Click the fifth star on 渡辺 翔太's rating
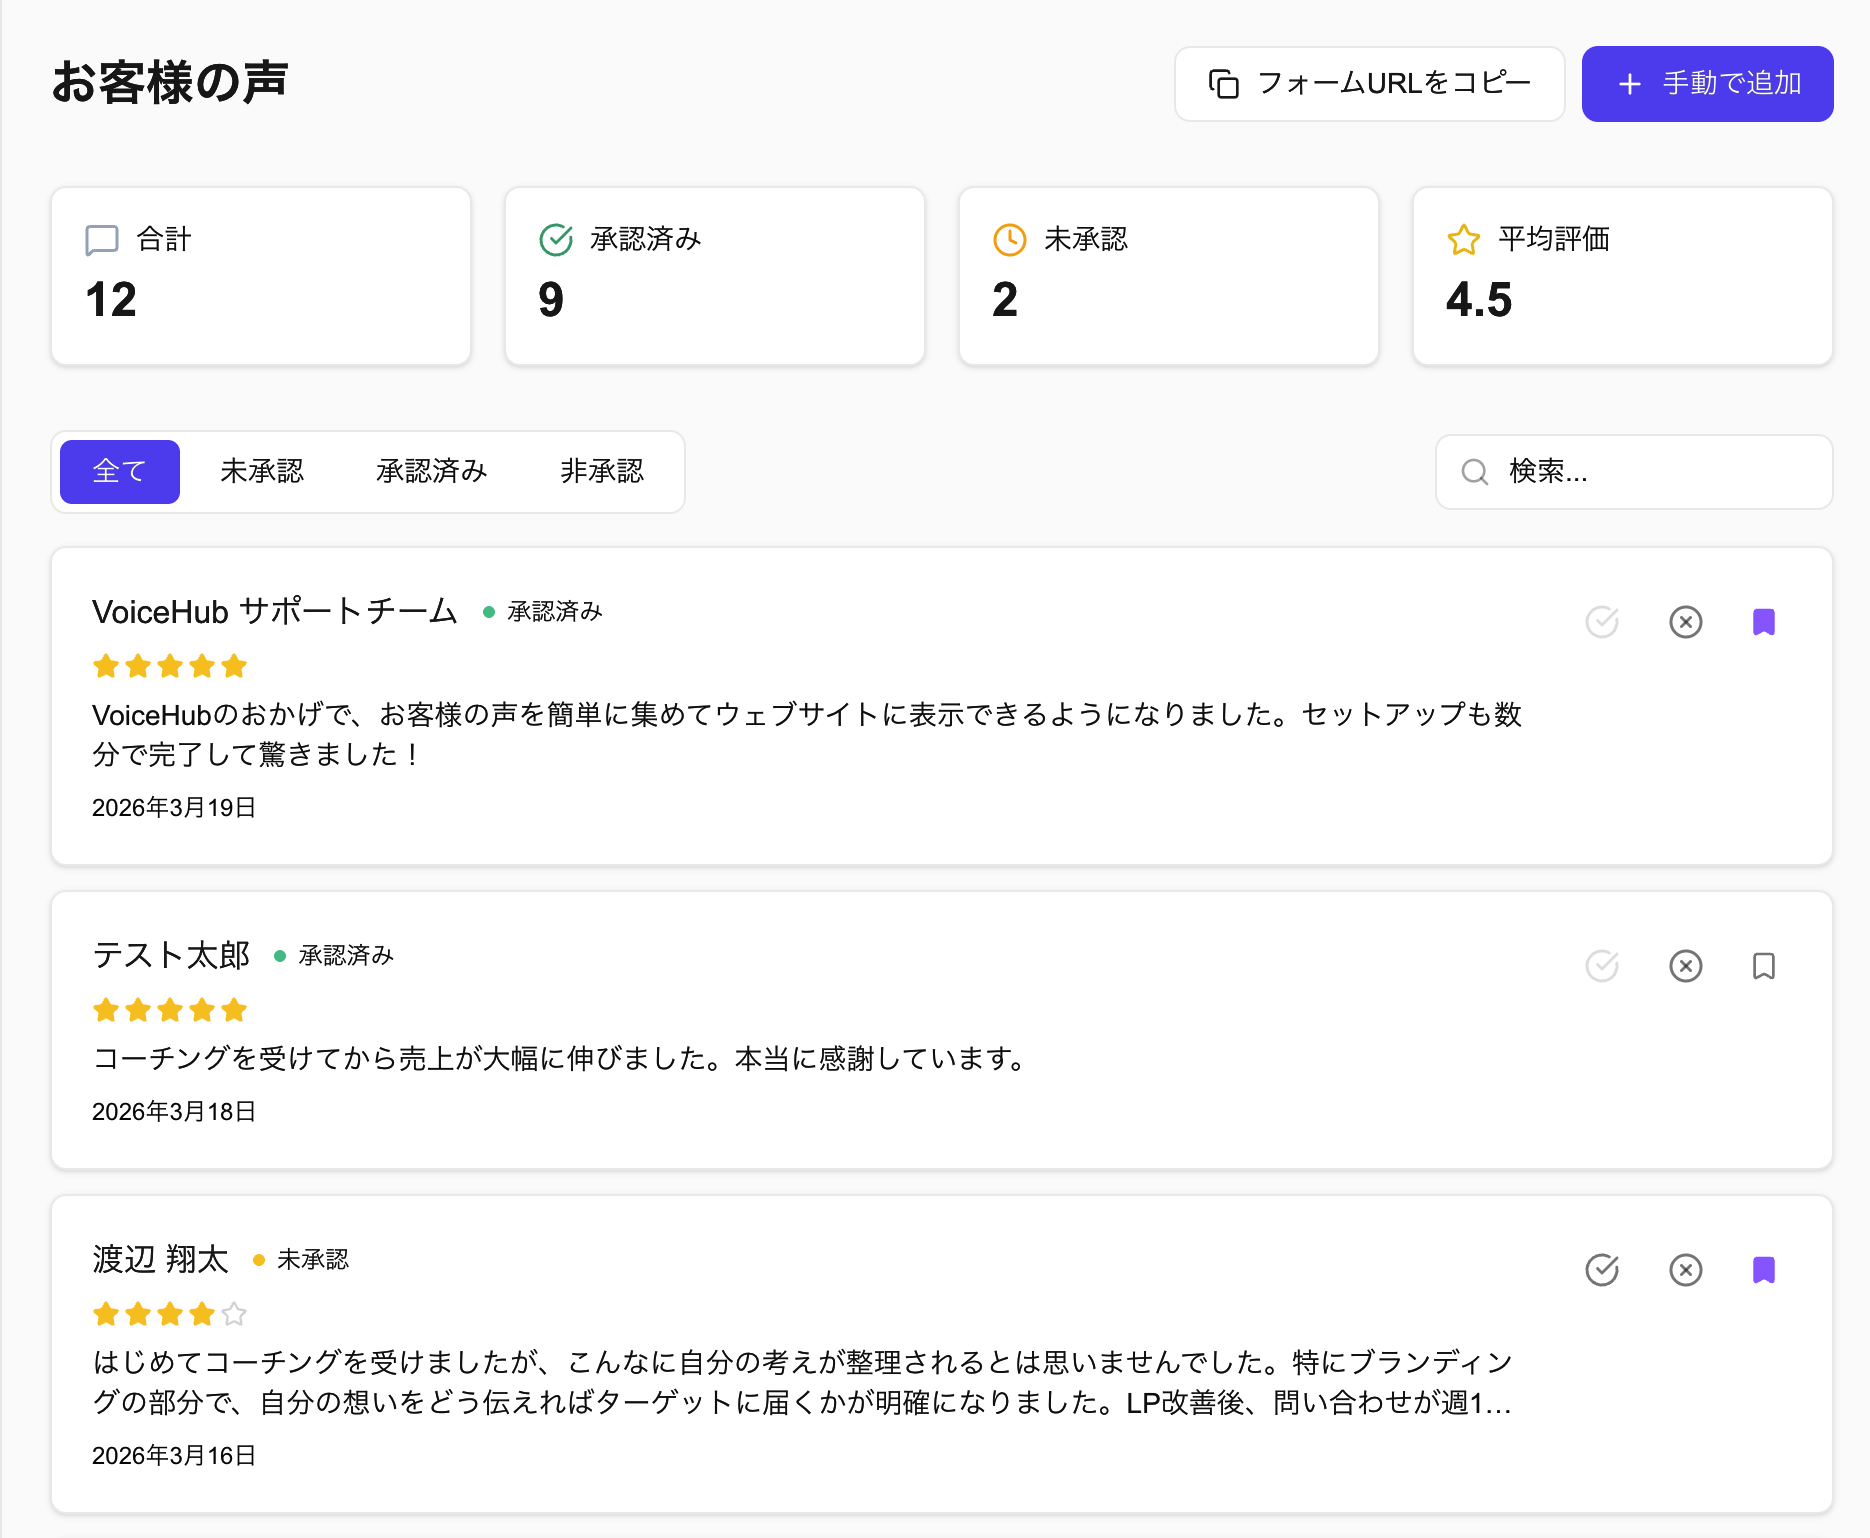Viewport: 1870px width, 1538px height. click(233, 1313)
